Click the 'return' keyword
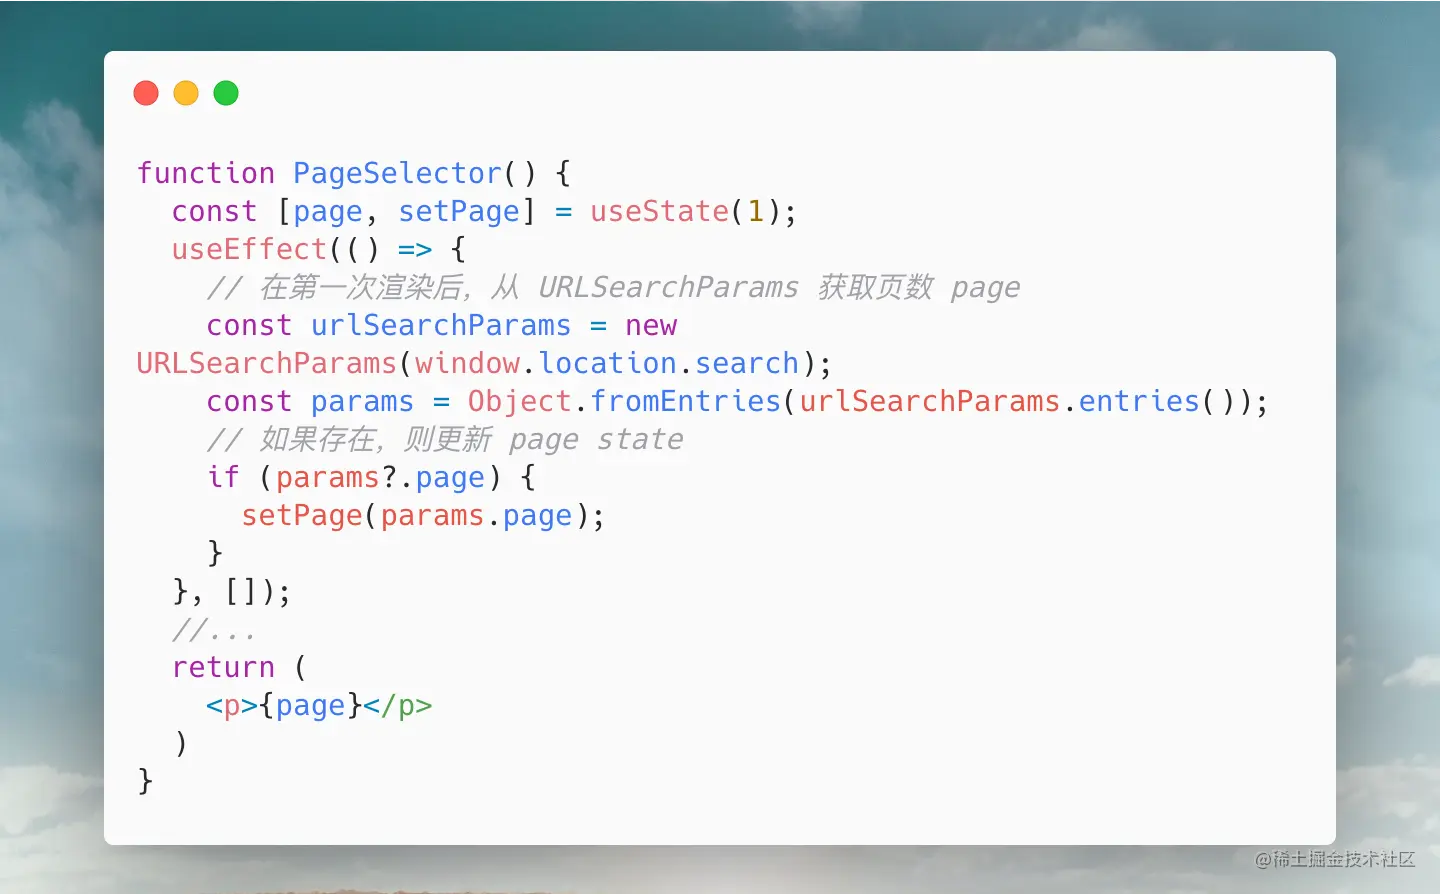The image size is (1440, 894). click(x=223, y=667)
